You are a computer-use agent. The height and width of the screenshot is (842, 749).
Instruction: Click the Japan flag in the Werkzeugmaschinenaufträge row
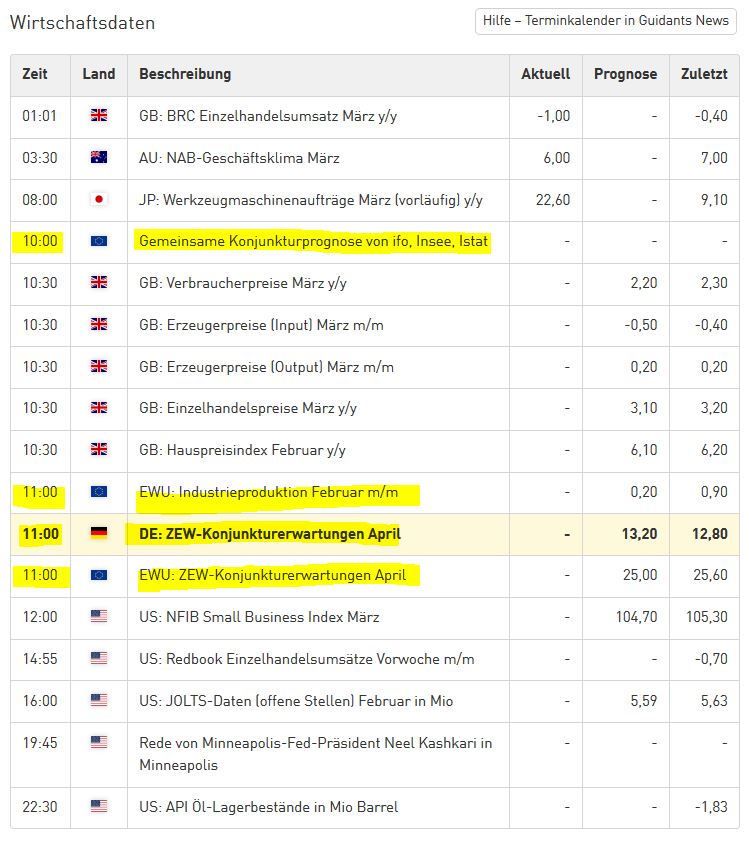(99, 199)
